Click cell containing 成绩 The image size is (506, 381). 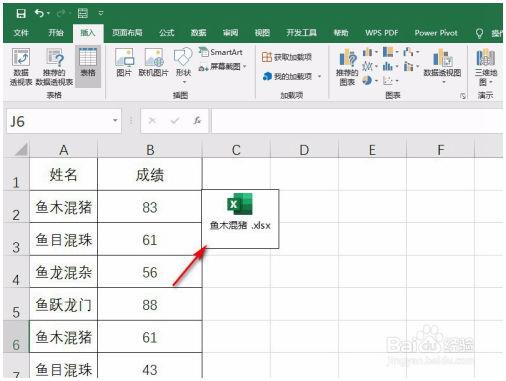pos(150,174)
